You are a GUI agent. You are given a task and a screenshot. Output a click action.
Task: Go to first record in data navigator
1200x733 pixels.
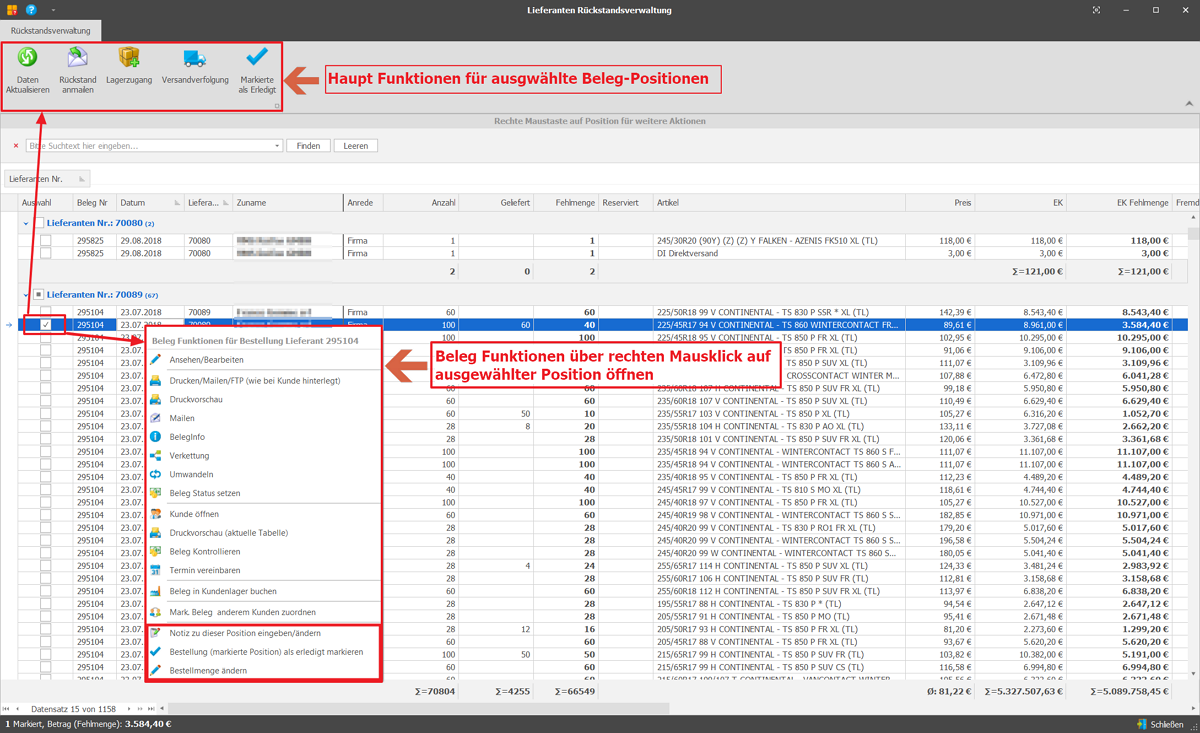click(x=6, y=709)
